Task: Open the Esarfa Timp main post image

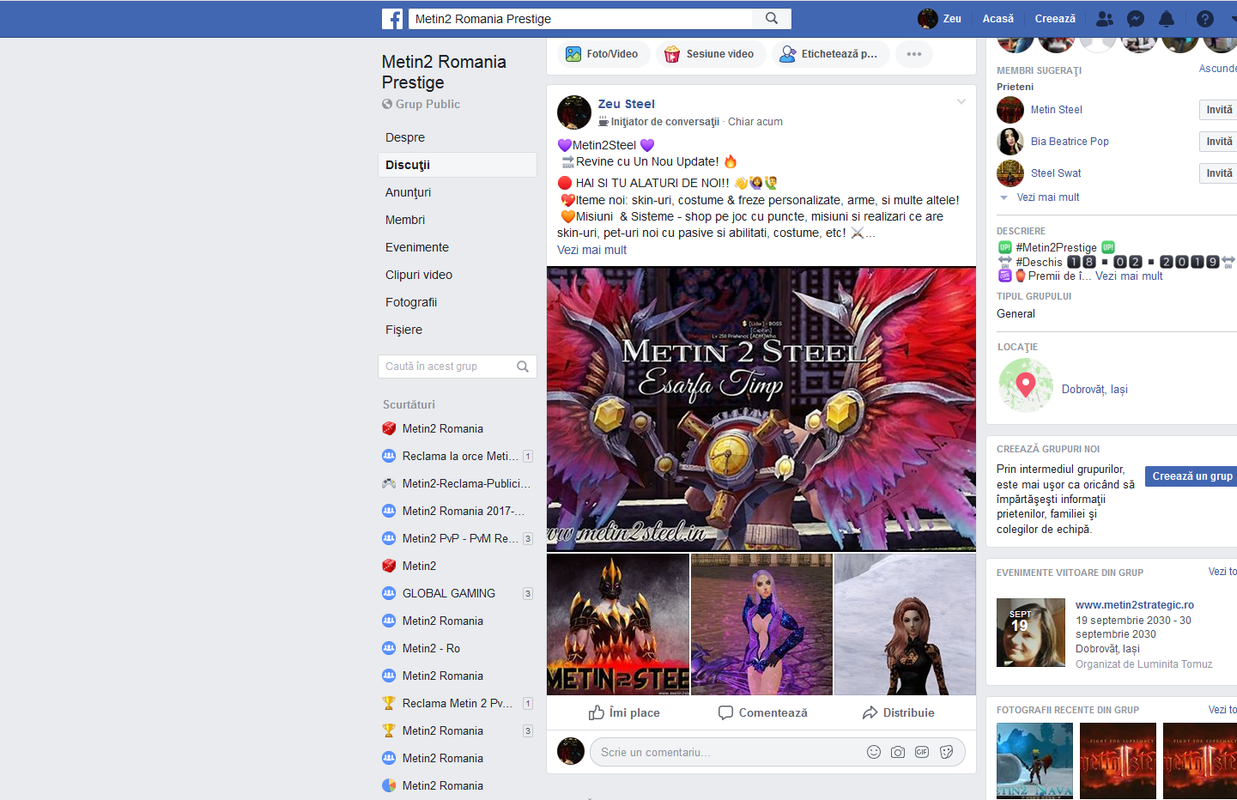Action: click(761, 408)
